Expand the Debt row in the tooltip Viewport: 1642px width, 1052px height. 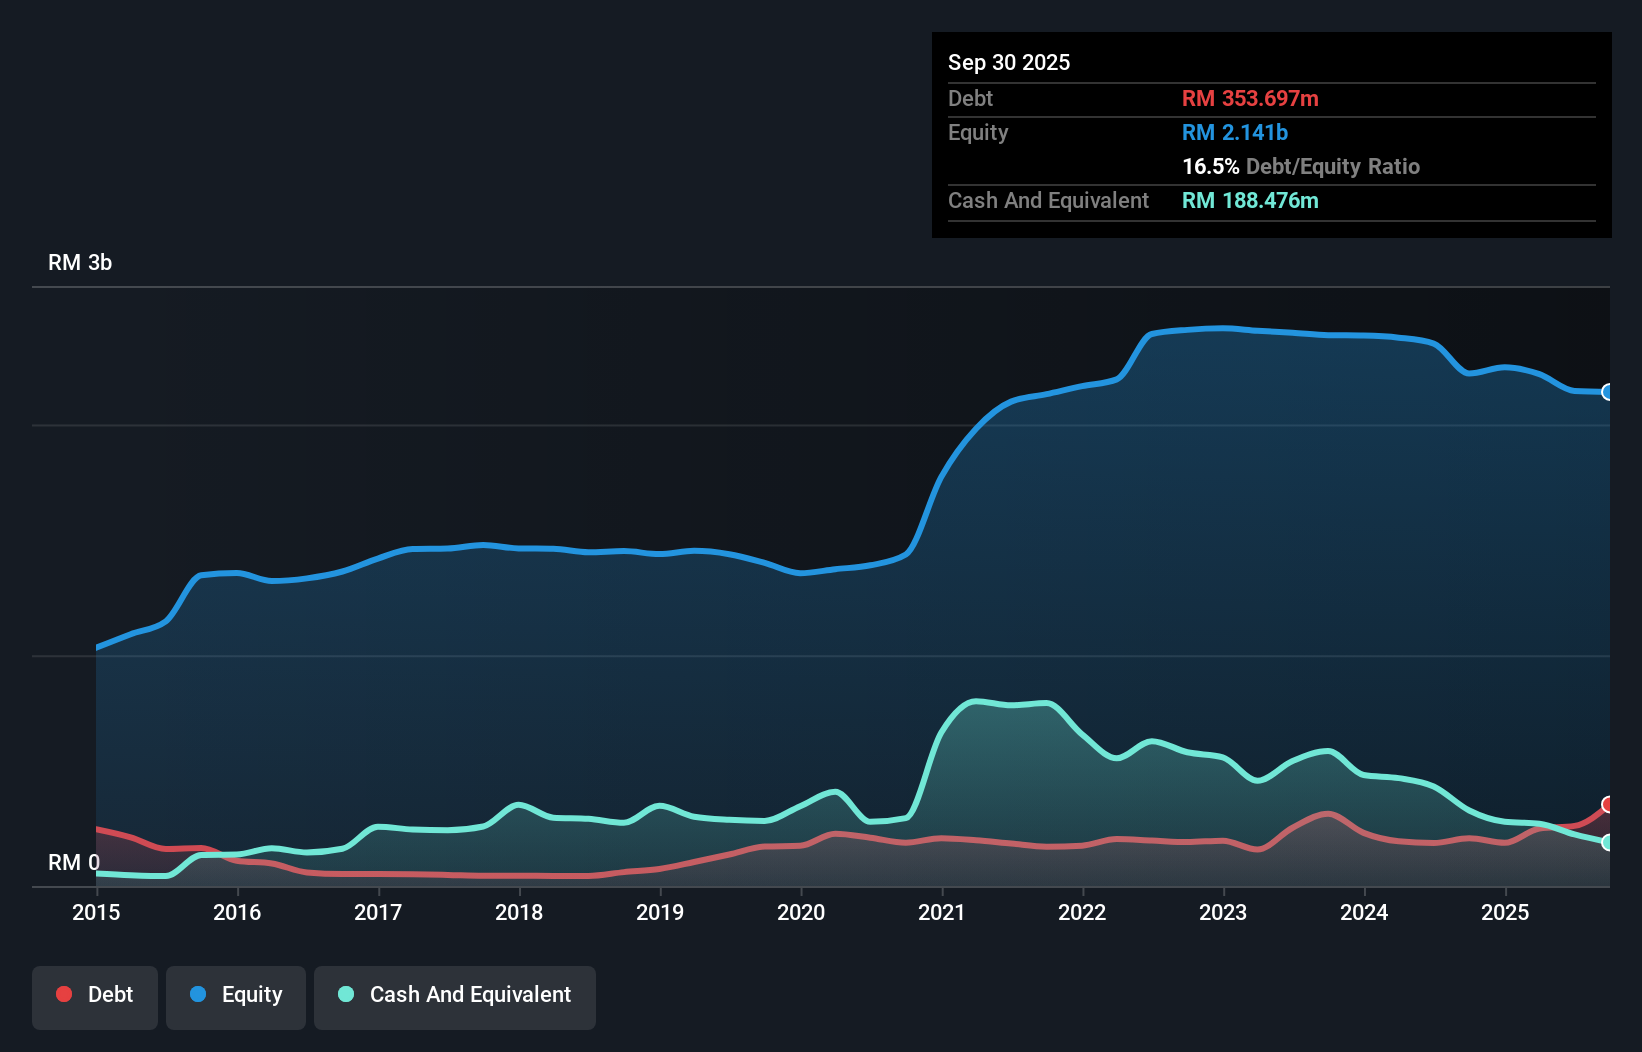coord(970,98)
